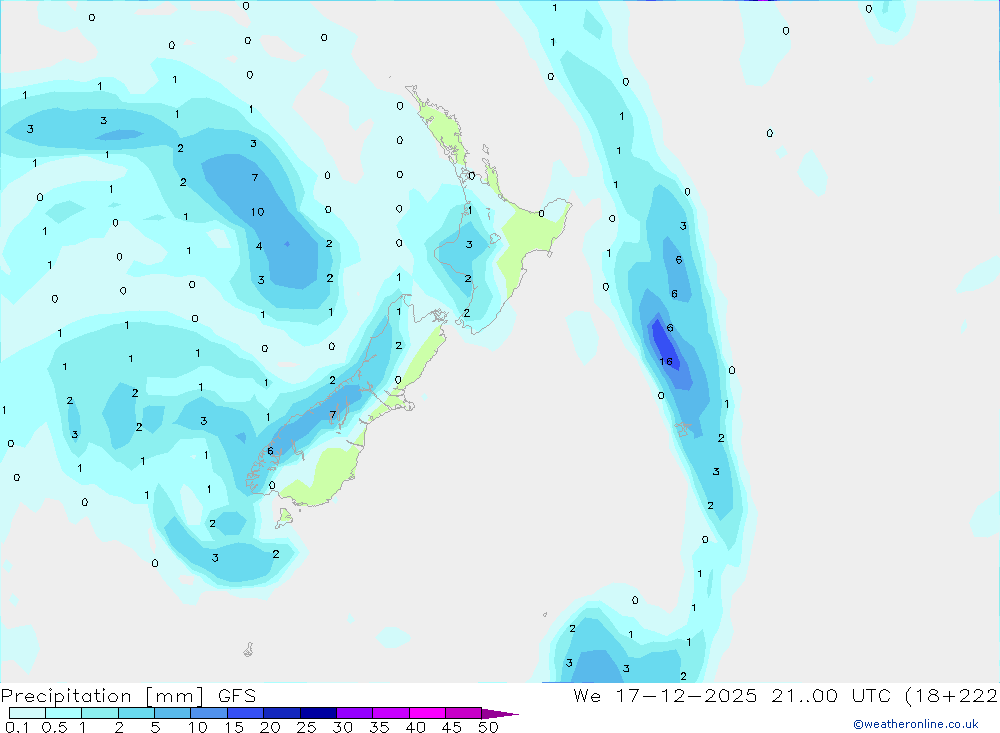
Task: Click the "17-12-2025" date text
Action: [x=687, y=695]
